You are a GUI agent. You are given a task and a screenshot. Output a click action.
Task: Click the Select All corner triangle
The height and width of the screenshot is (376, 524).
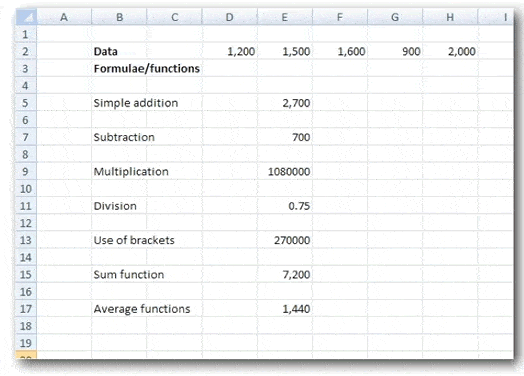click(26, 17)
